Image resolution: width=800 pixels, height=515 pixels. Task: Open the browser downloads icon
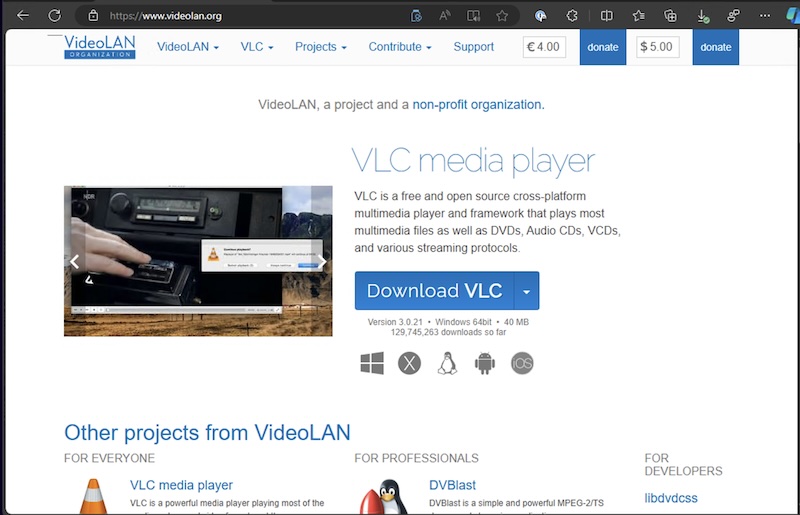pos(704,16)
